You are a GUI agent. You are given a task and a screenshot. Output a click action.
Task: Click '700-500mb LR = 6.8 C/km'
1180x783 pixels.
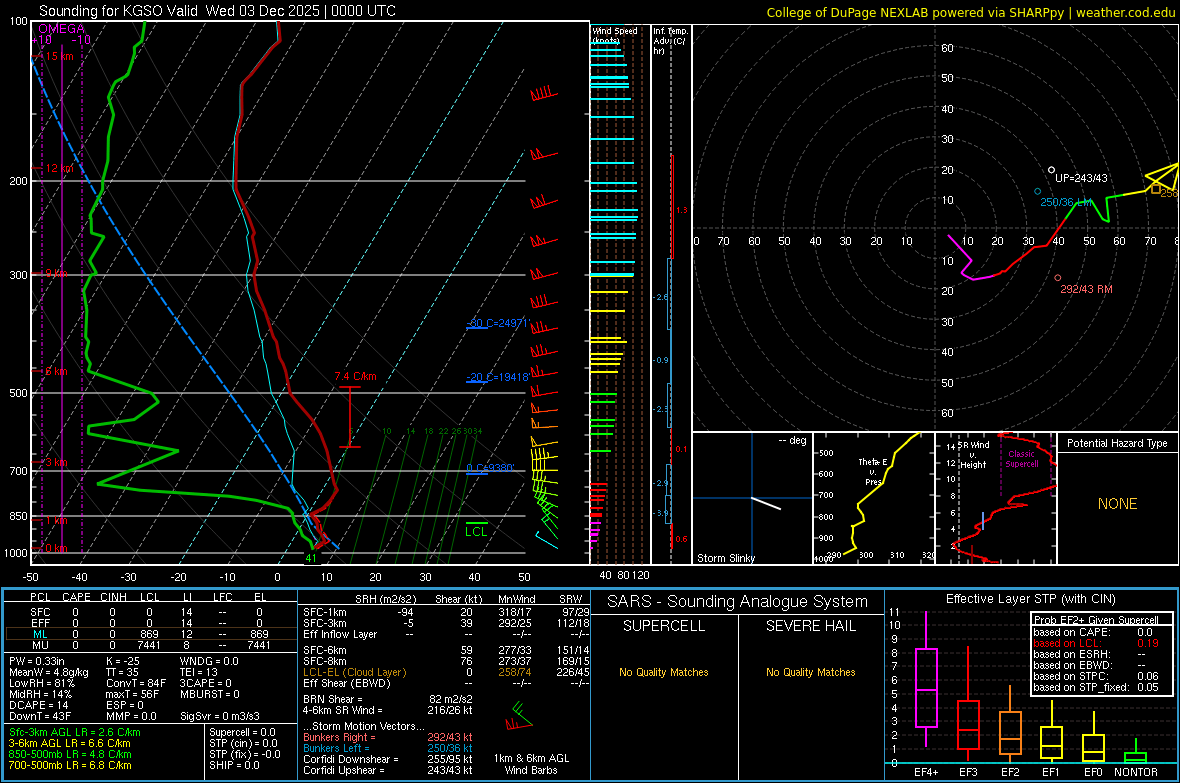point(70,765)
